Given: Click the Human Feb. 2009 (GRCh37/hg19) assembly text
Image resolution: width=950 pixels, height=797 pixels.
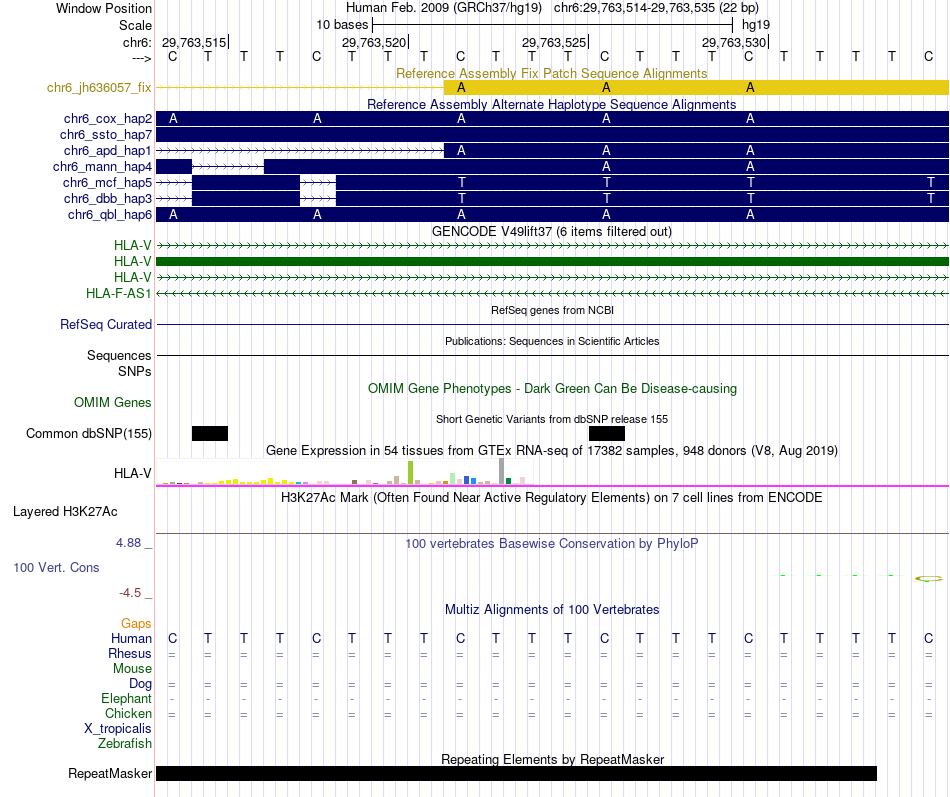Looking at the screenshot, I should pos(446,8).
